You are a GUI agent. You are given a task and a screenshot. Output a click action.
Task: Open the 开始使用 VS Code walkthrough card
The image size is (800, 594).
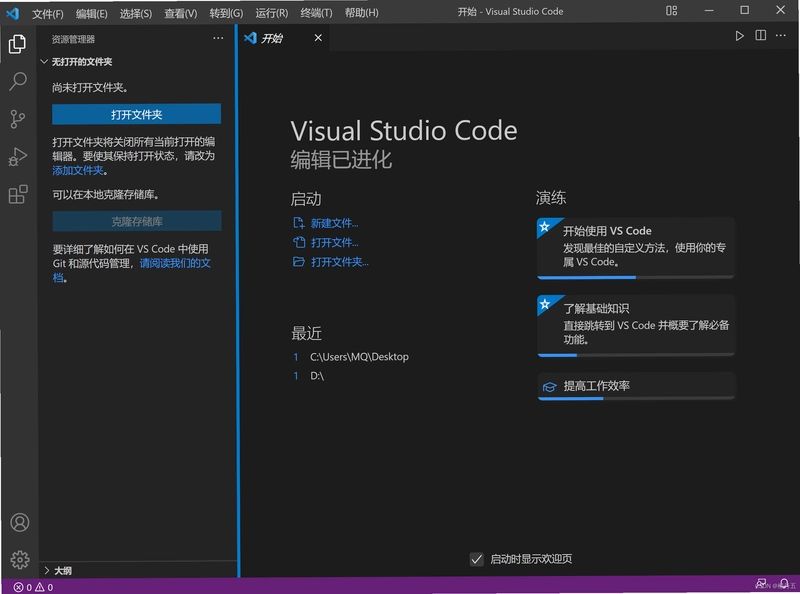click(x=635, y=247)
